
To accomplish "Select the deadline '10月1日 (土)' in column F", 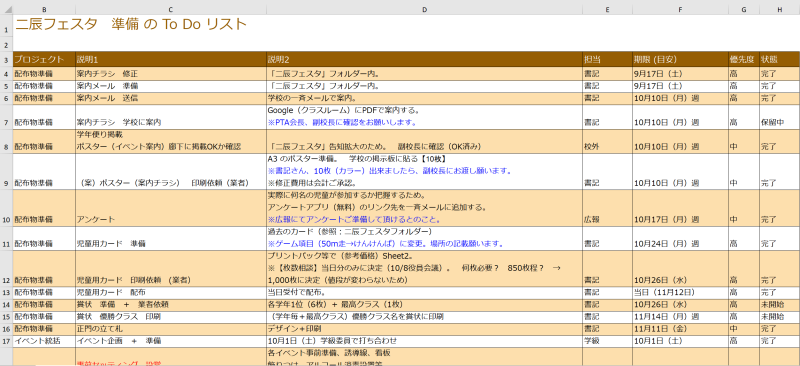I will pos(680,341).
